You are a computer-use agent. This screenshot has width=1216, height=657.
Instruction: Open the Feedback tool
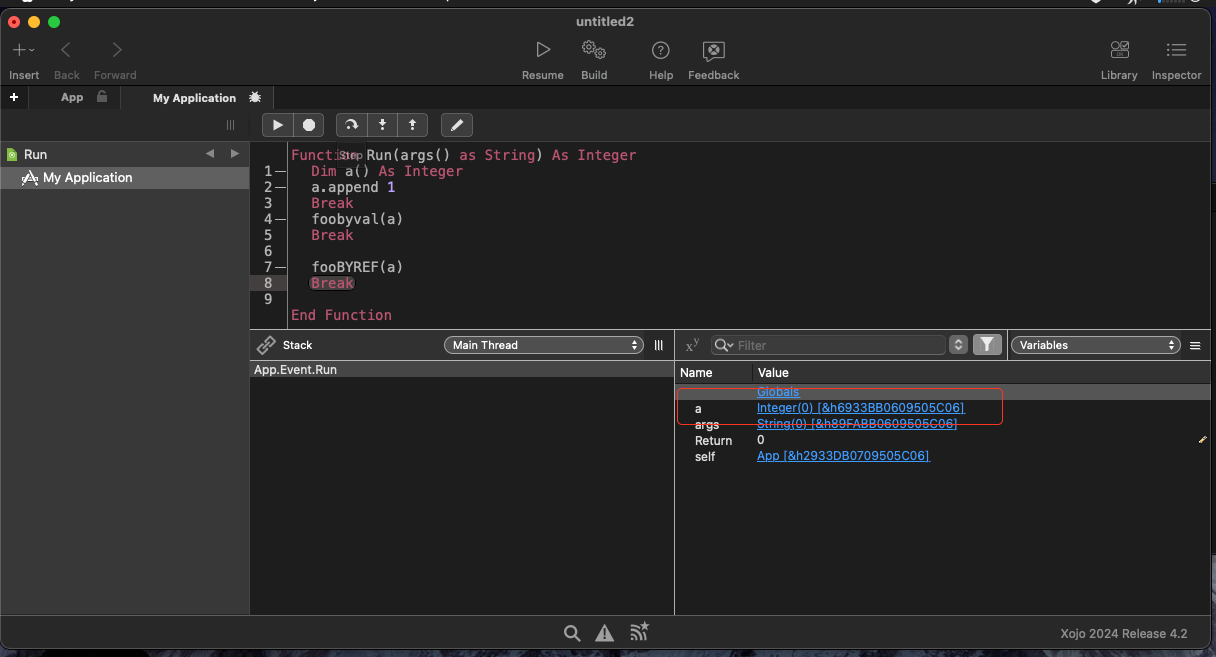(713, 50)
